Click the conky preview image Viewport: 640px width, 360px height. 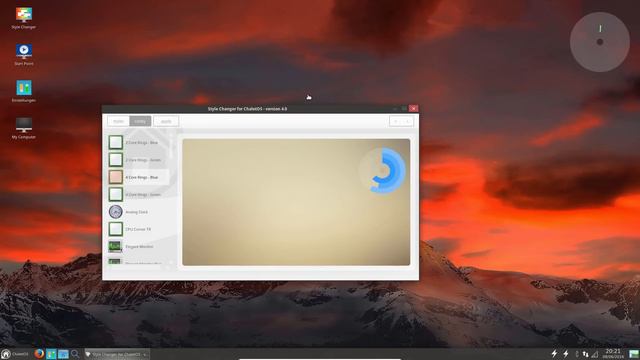pos(296,202)
